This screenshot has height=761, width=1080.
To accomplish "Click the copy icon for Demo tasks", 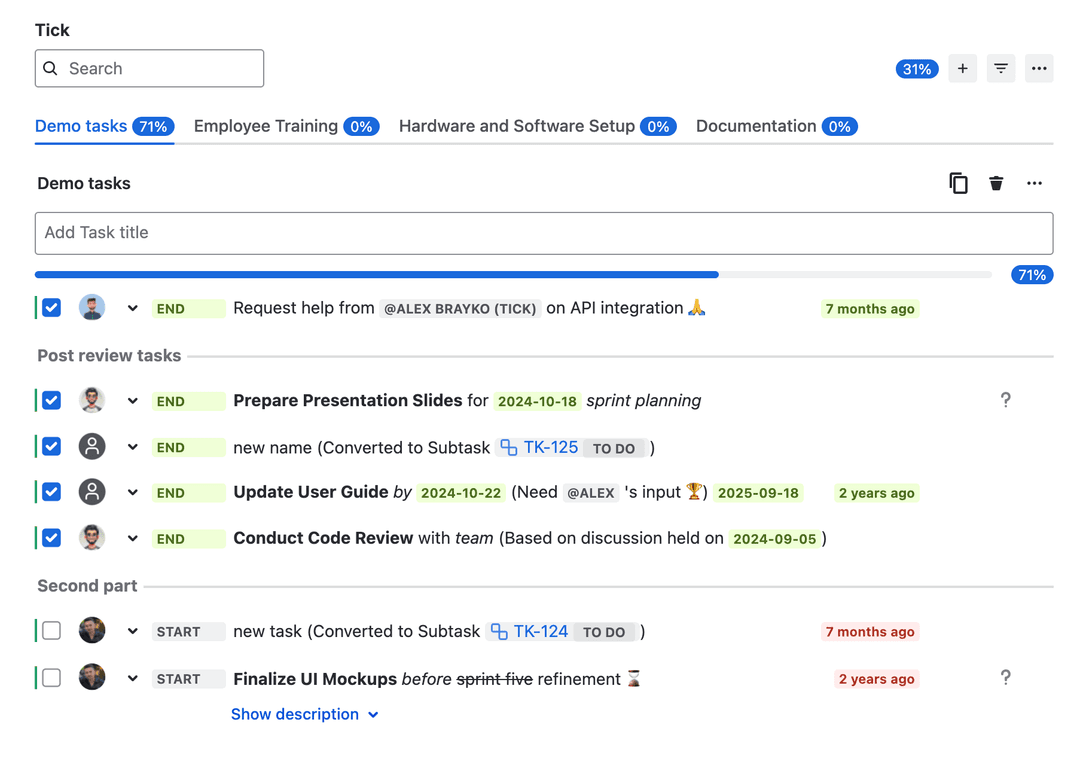I will click(958, 183).
